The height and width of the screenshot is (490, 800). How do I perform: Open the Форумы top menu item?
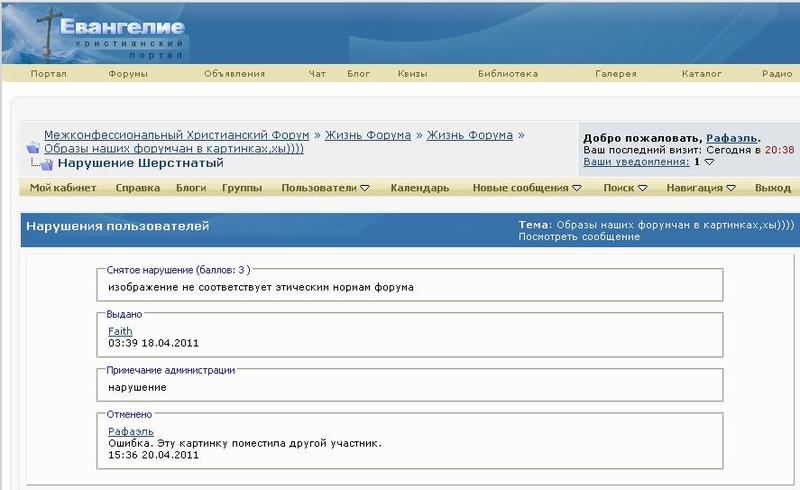128,74
